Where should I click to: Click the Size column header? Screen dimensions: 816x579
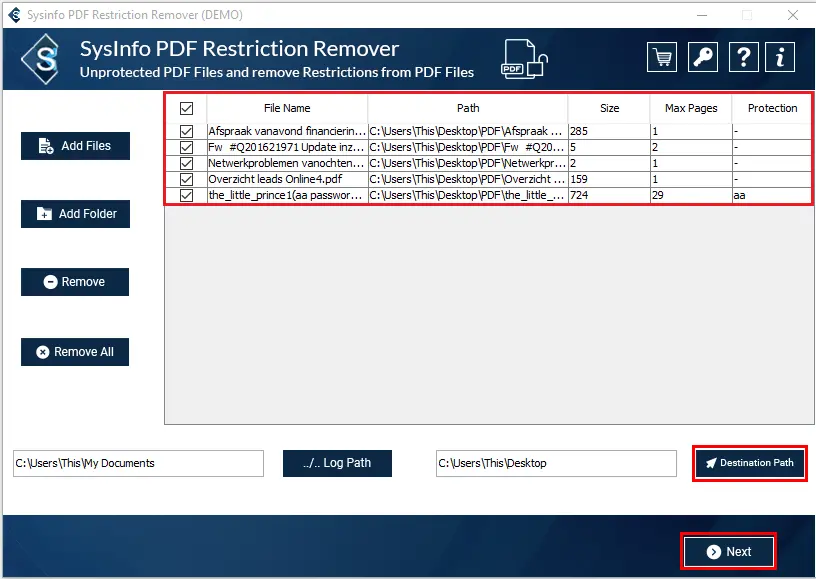(x=609, y=108)
